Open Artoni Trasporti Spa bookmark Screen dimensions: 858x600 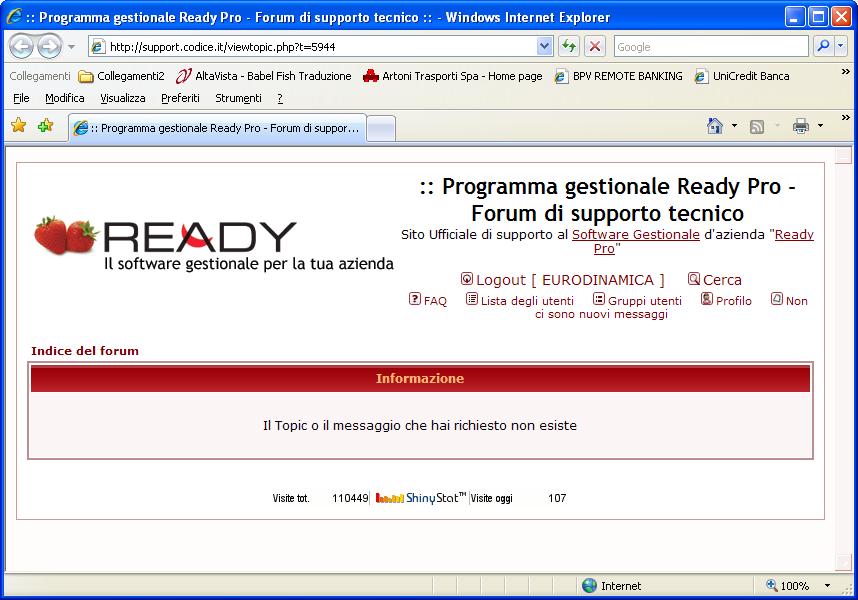point(453,76)
